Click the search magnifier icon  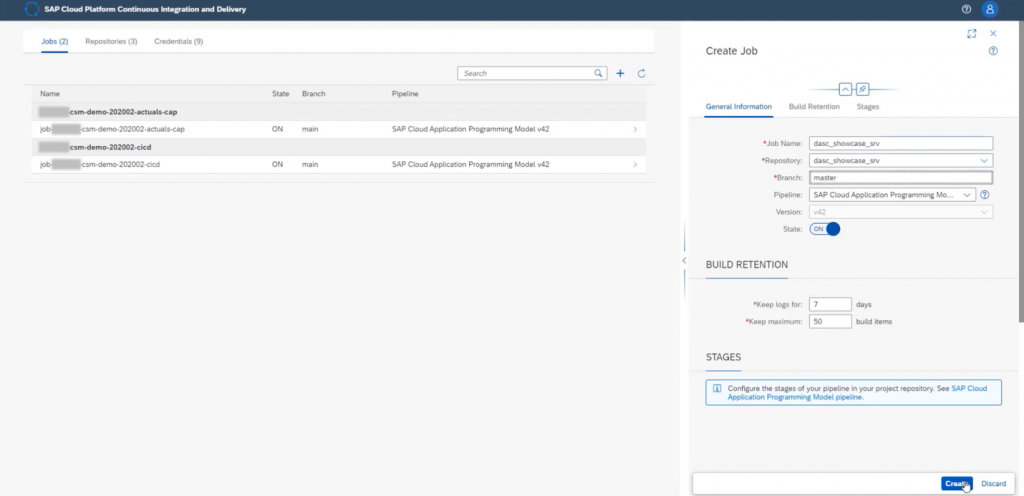598,74
